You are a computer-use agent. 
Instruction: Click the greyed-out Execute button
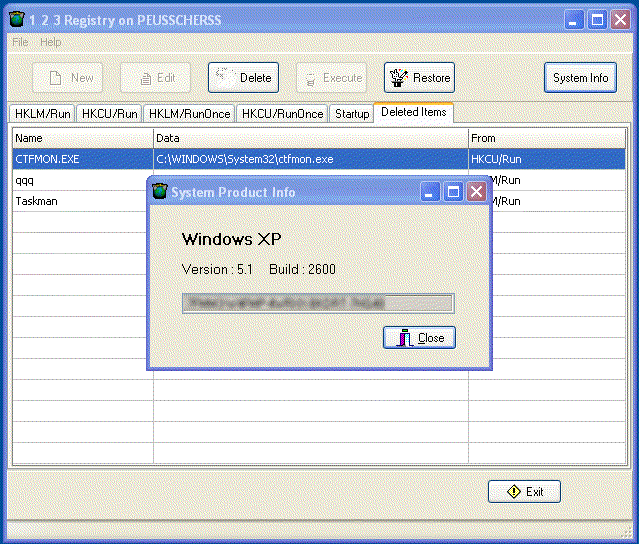[x=331, y=77]
